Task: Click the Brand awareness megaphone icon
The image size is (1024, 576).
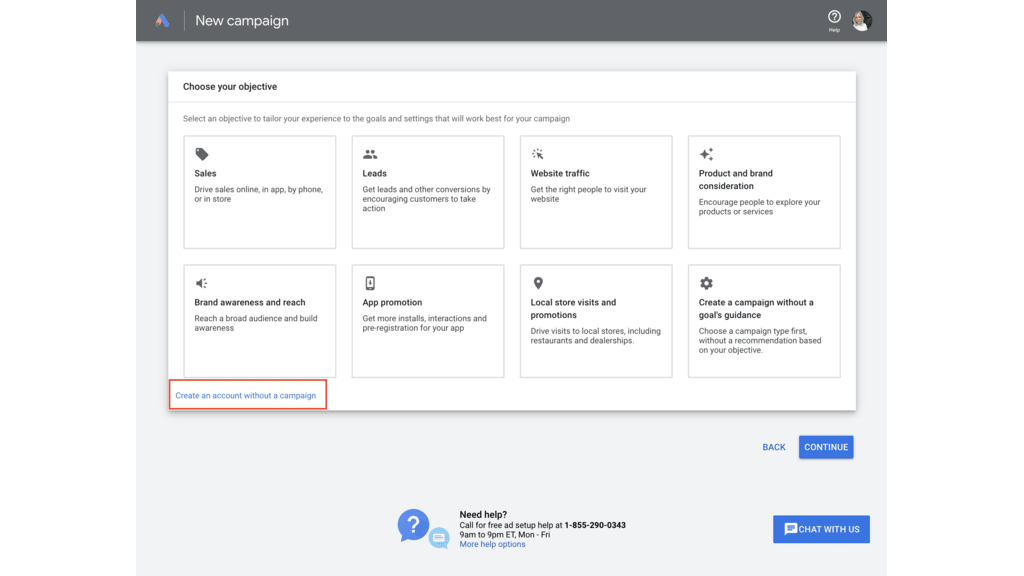Action: tap(201, 283)
